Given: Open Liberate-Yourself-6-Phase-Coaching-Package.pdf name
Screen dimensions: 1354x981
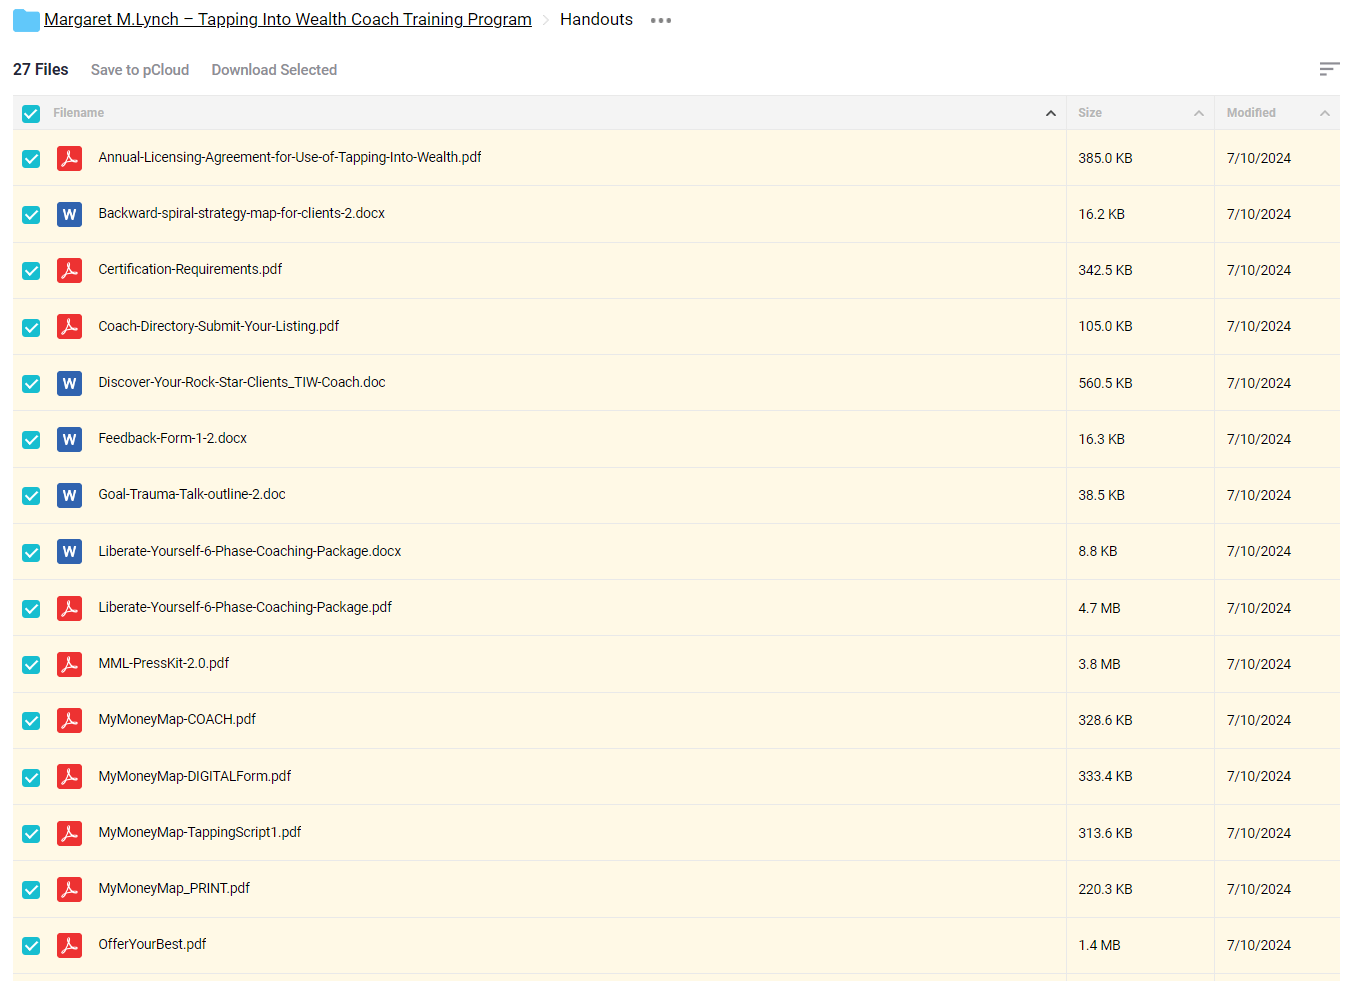Looking at the screenshot, I should click(x=245, y=607).
